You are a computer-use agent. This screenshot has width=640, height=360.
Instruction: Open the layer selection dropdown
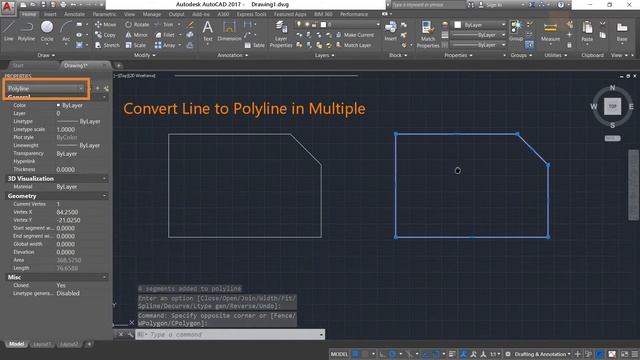pos(337,24)
